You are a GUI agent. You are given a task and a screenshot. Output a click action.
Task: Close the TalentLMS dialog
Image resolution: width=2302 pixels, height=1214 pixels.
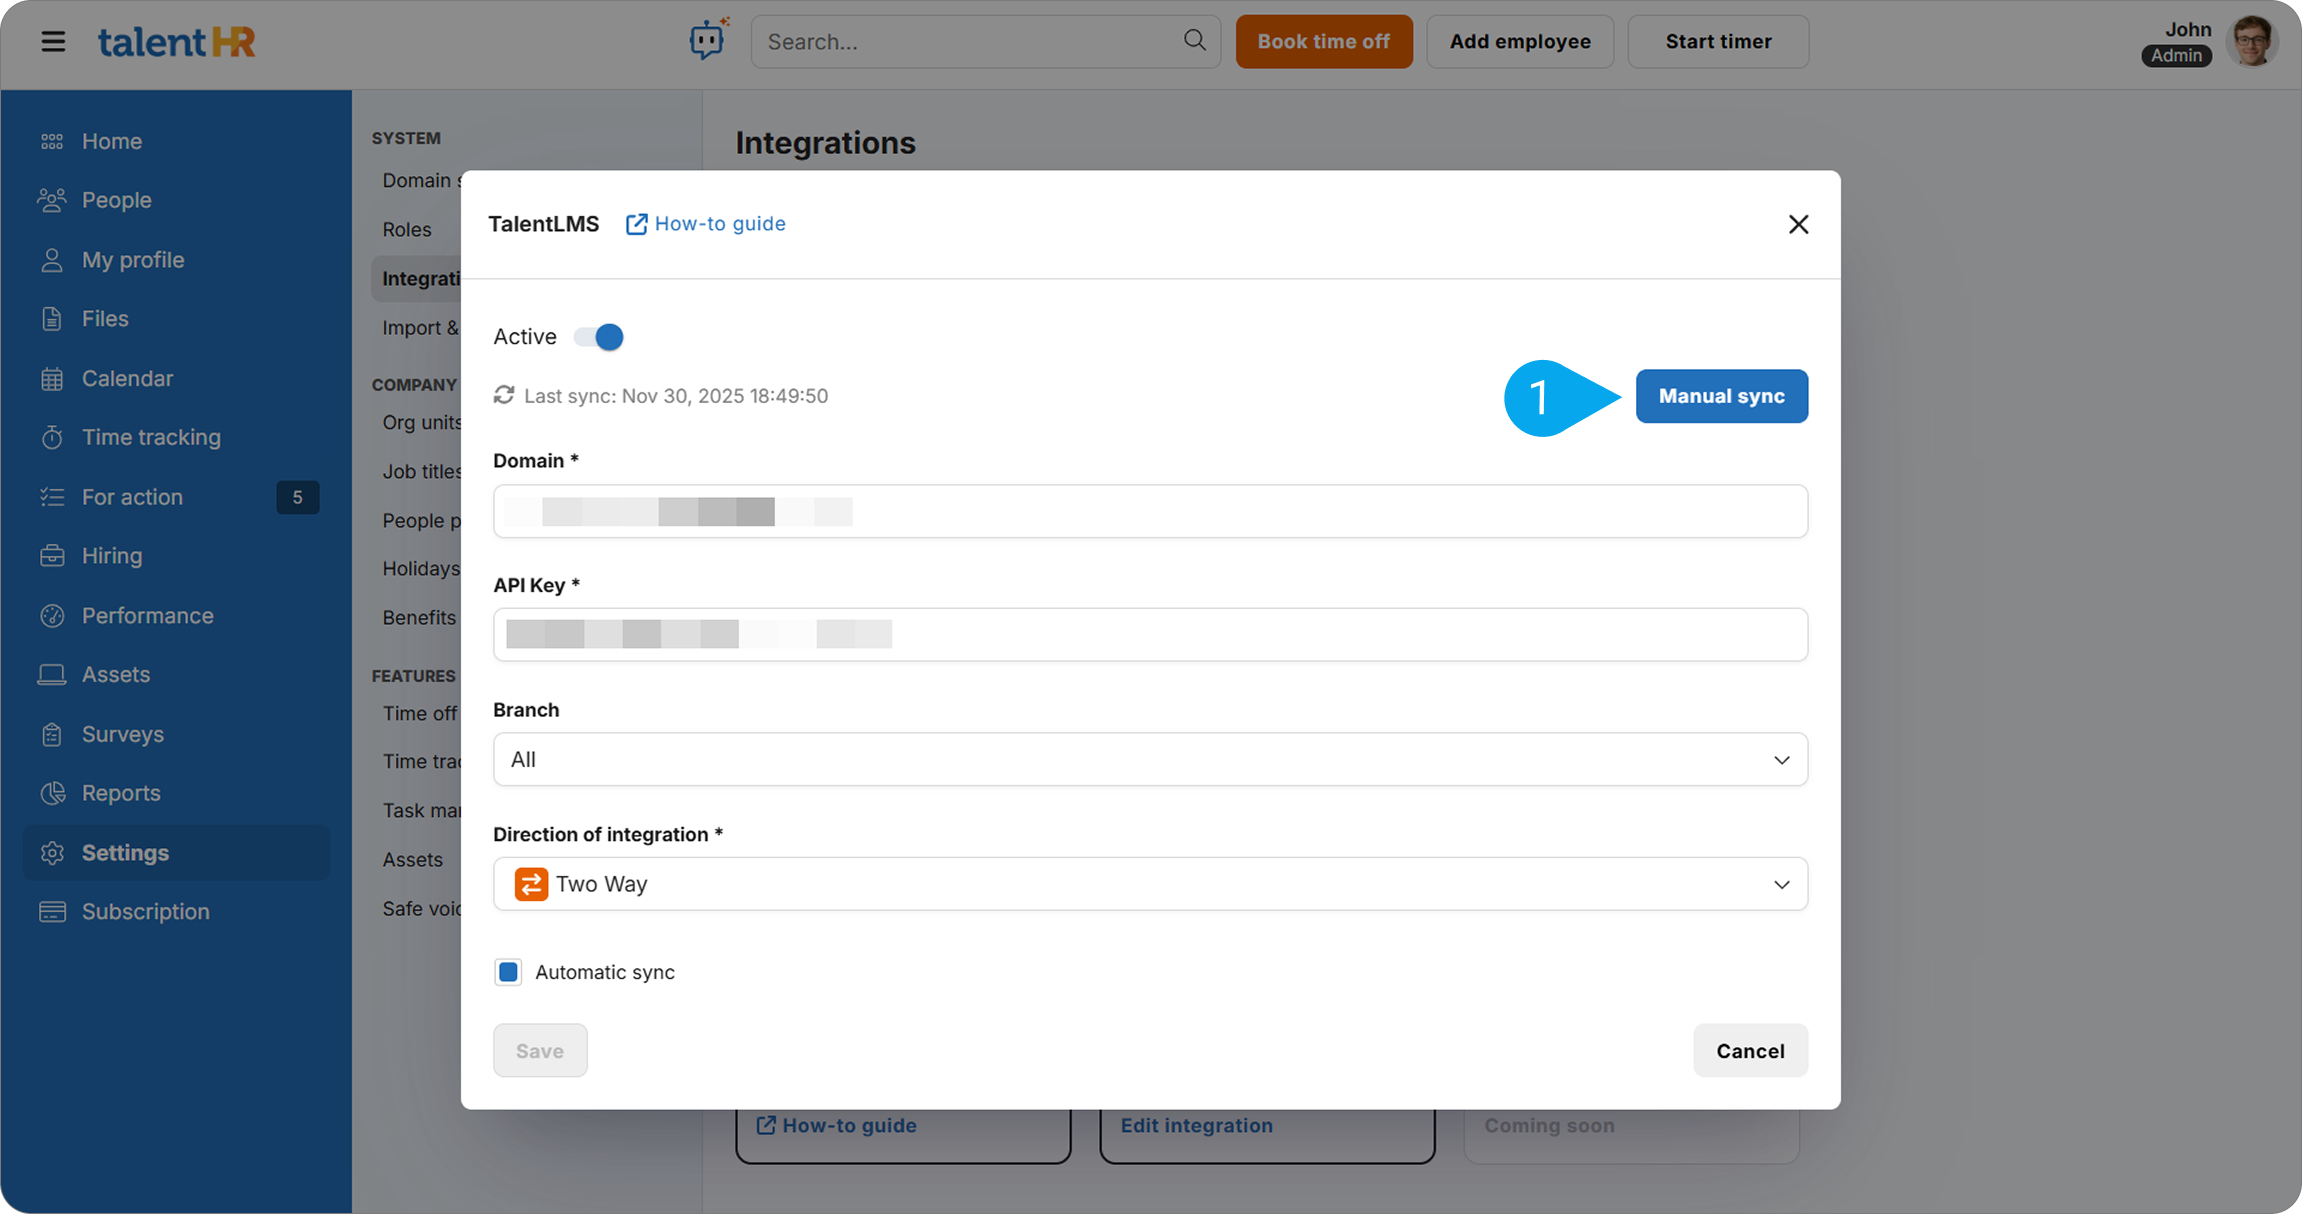click(1798, 225)
